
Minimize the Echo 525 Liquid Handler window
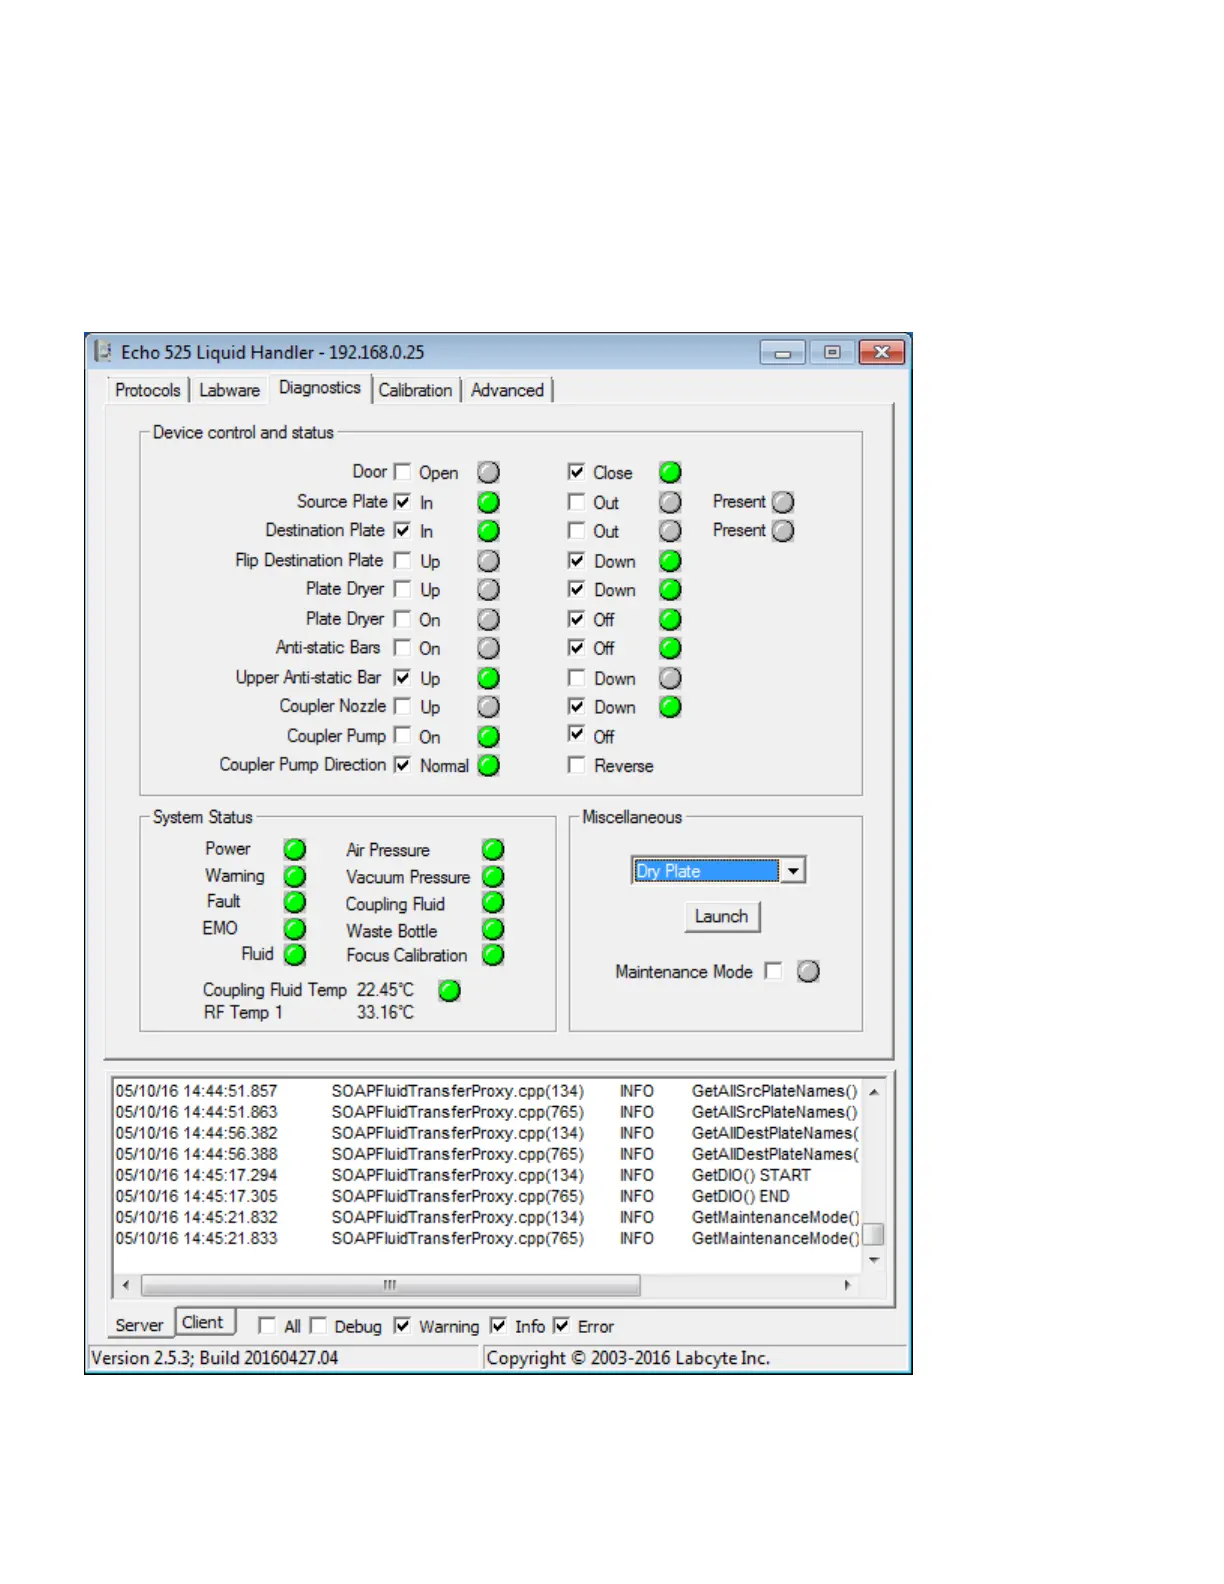pos(783,352)
